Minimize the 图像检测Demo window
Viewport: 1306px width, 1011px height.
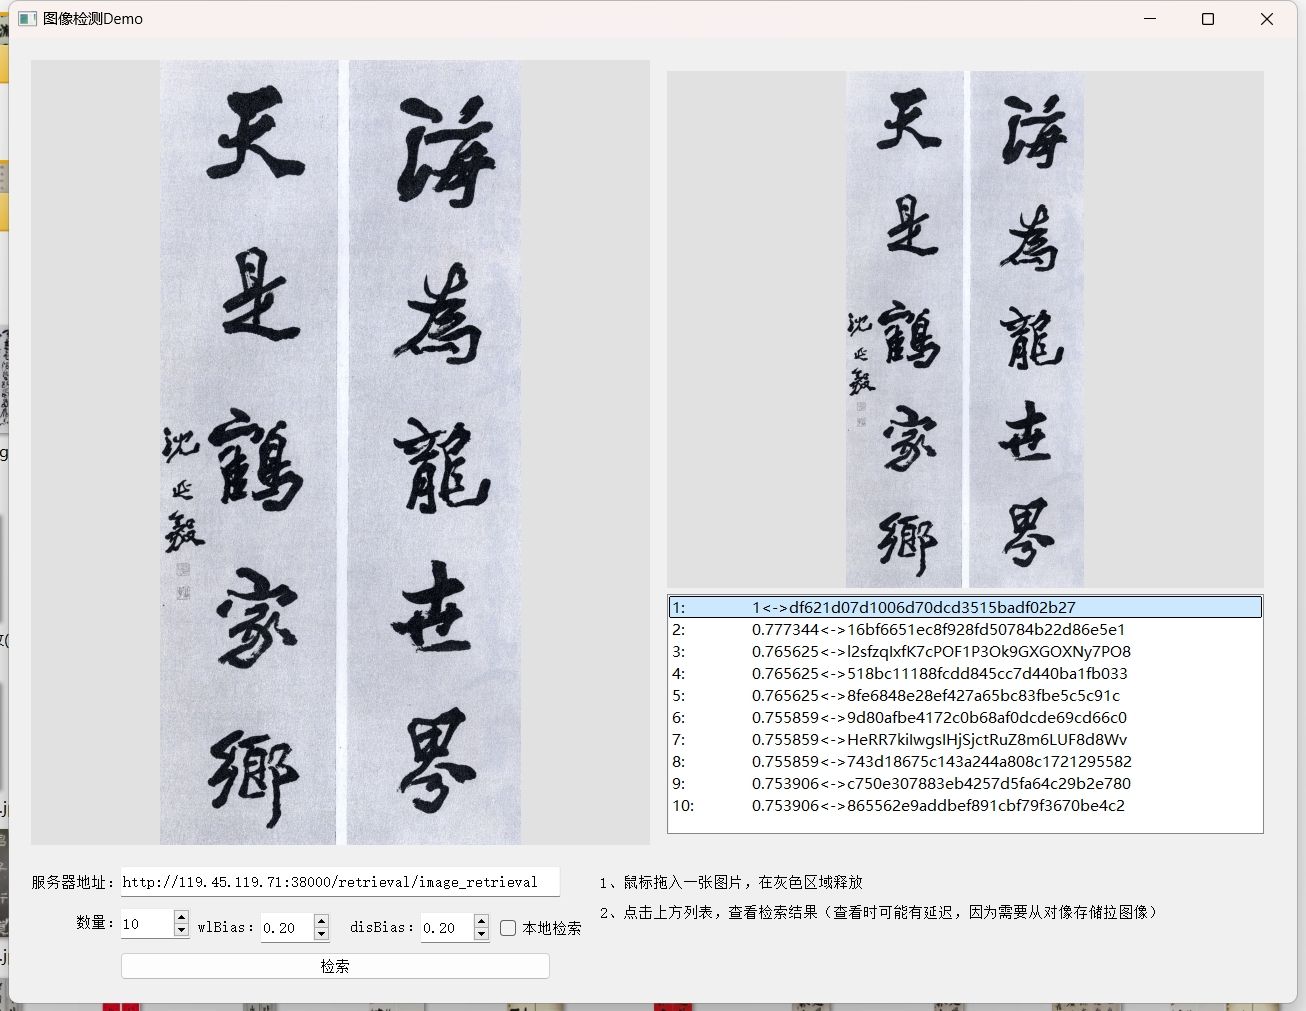[1150, 19]
